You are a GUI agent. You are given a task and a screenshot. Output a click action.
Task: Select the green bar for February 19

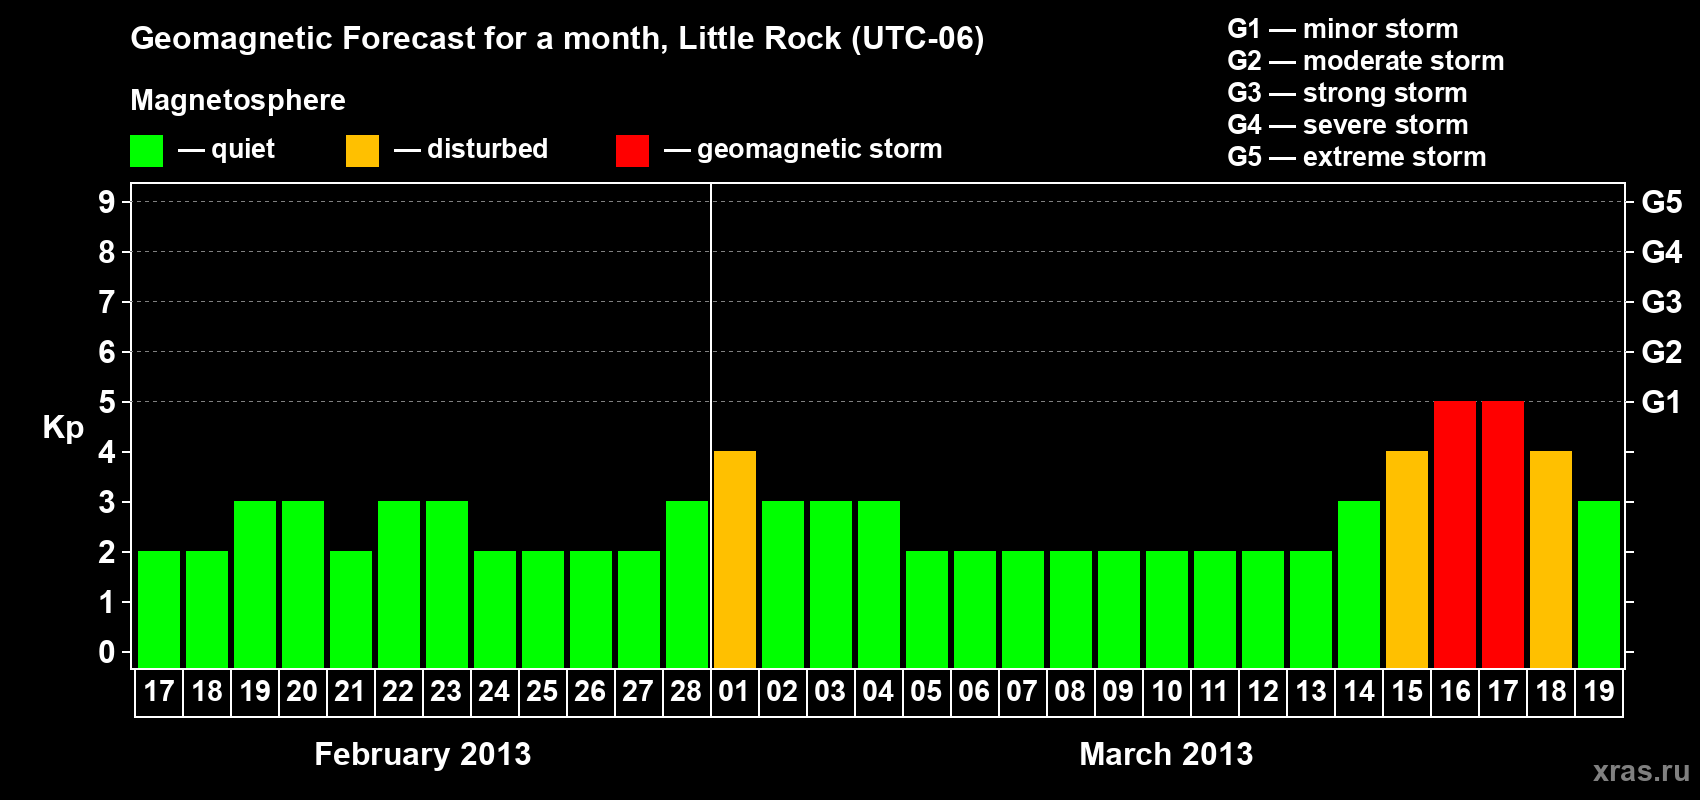point(255,584)
